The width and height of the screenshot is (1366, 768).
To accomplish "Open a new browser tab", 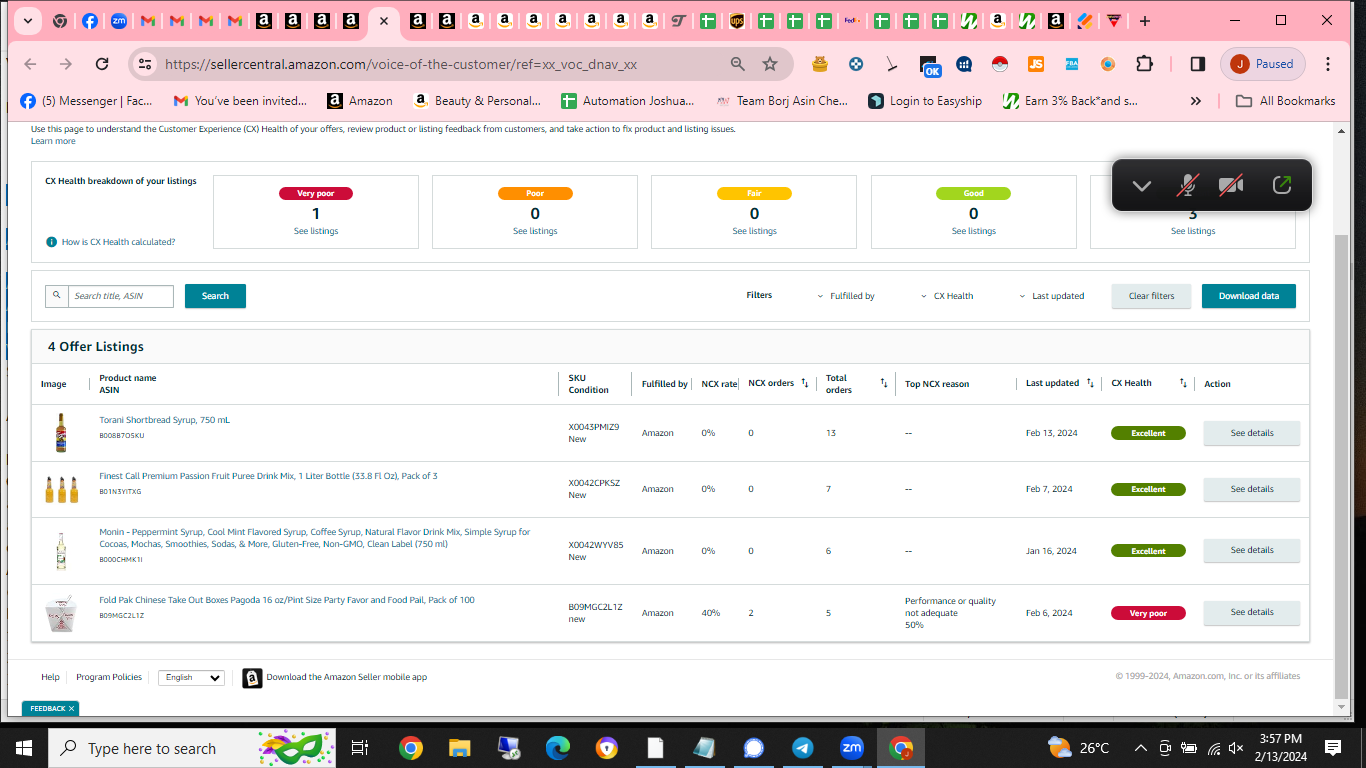I will [1145, 21].
